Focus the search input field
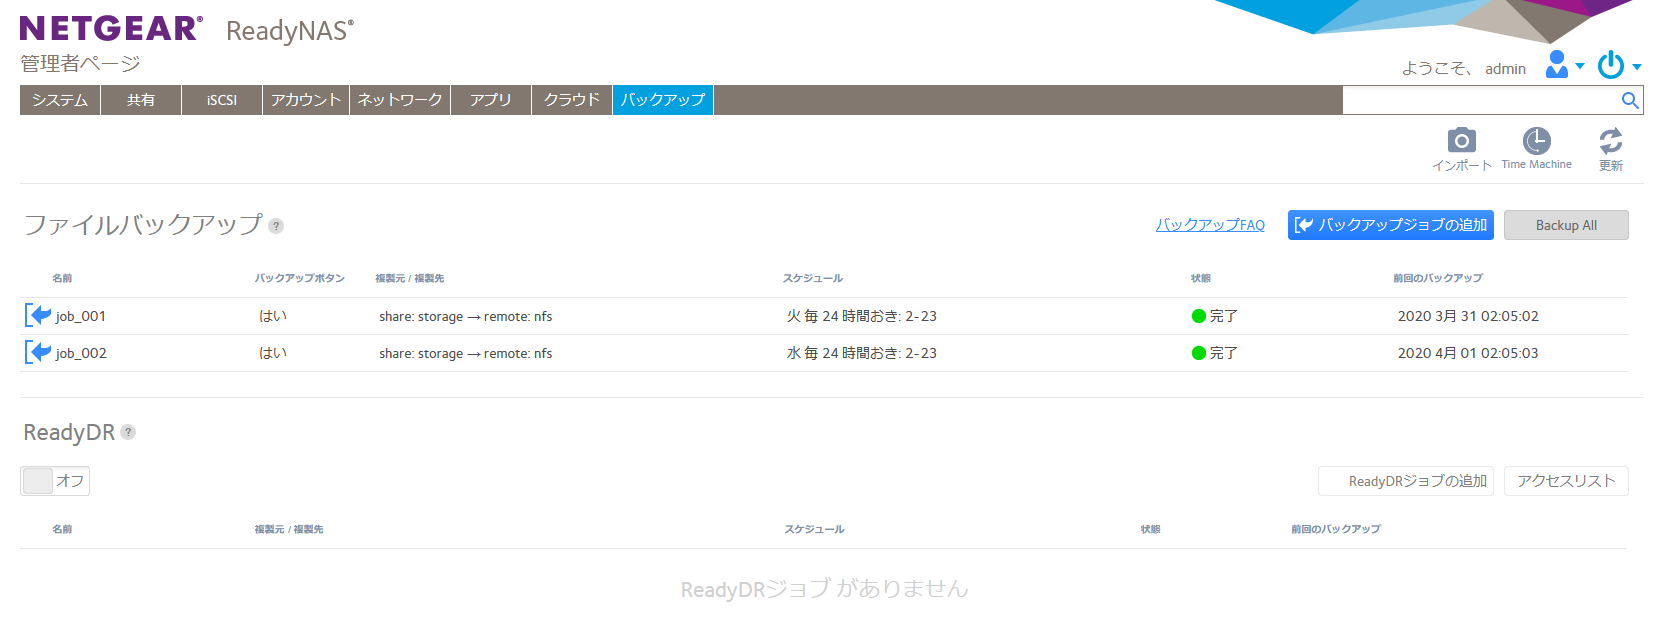The image size is (1661, 623). point(1478,100)
